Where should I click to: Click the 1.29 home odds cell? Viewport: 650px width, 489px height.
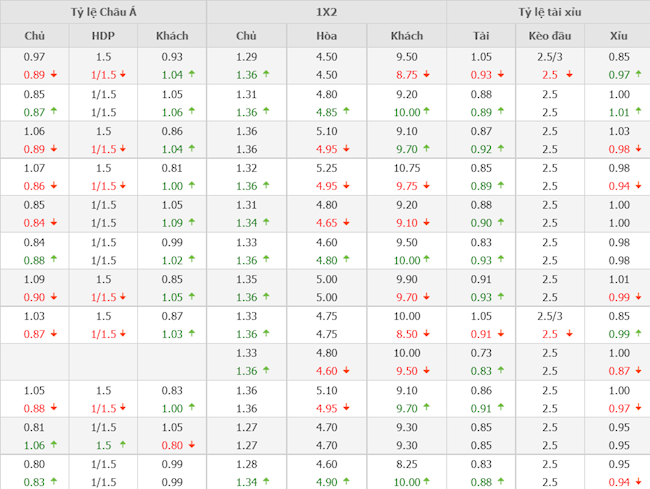tap(246, 57)
